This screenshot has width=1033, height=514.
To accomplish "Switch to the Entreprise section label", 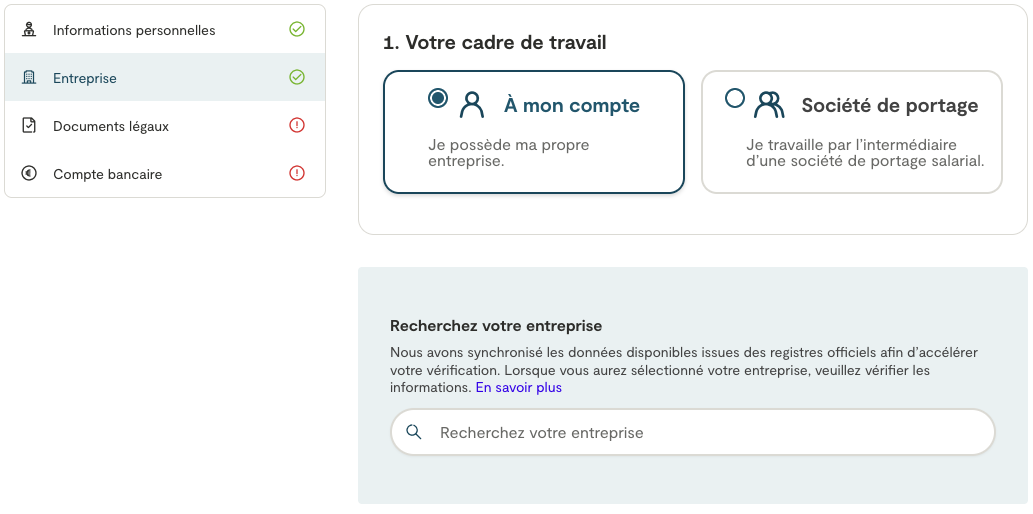I will coord(85,78).
